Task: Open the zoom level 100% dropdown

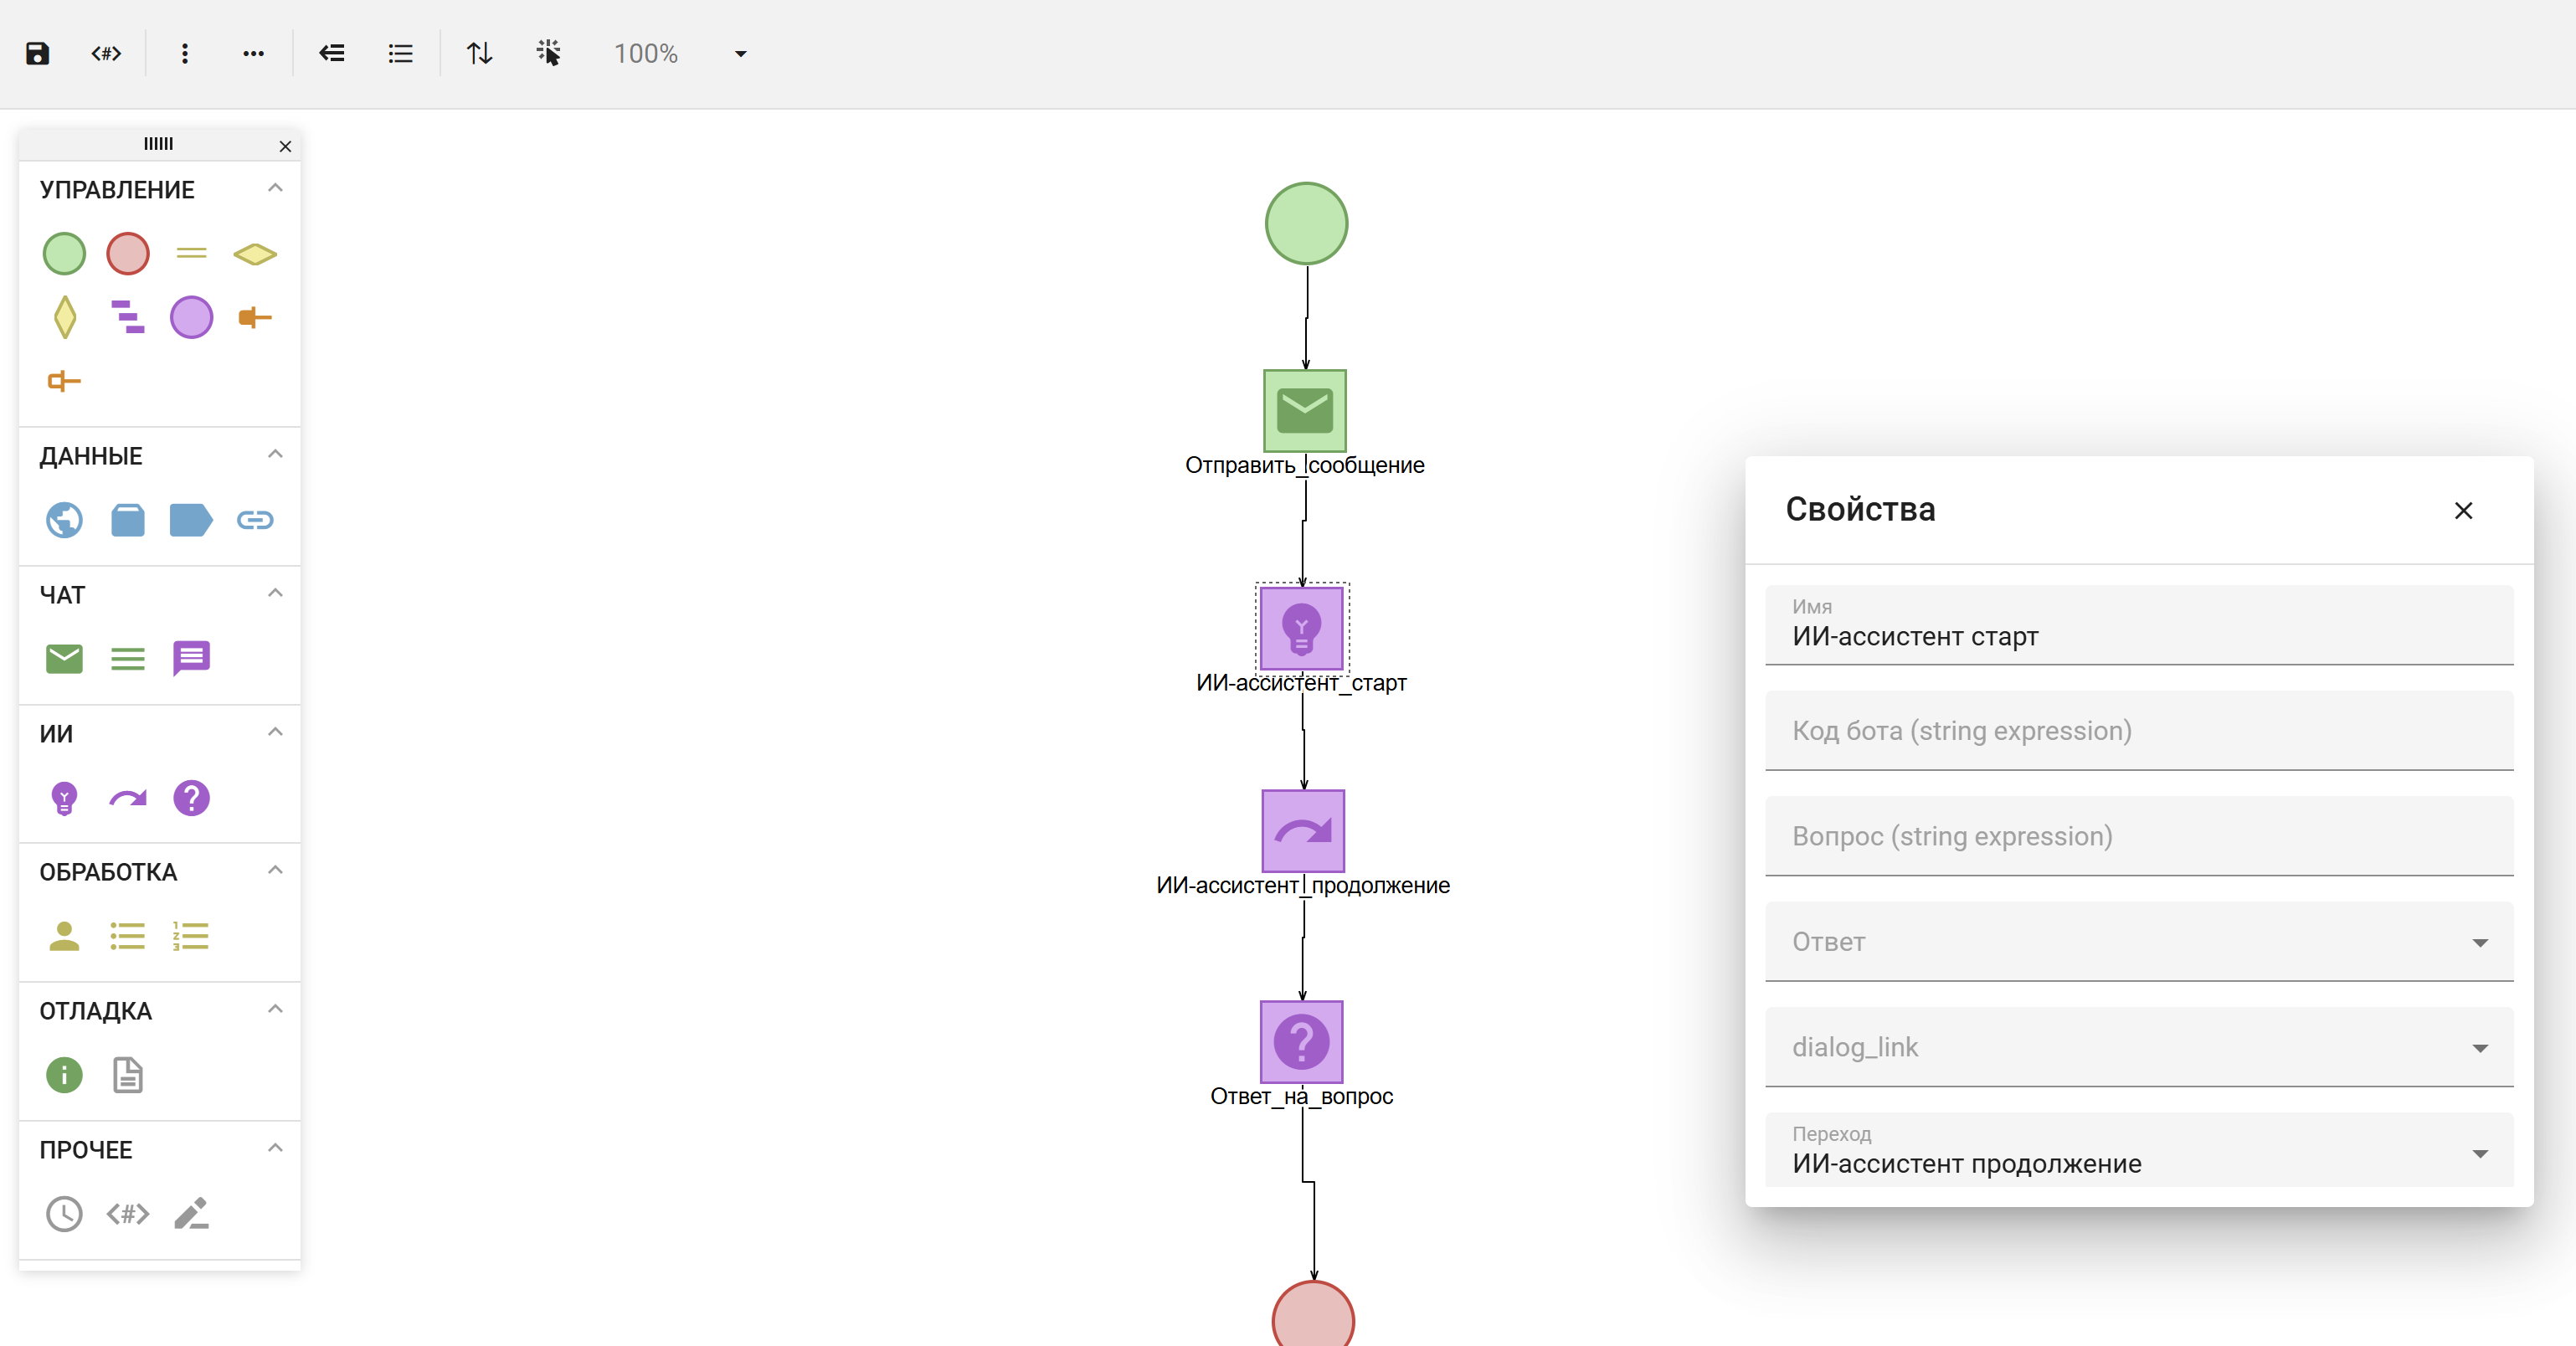Action: (x=740, y=54)
